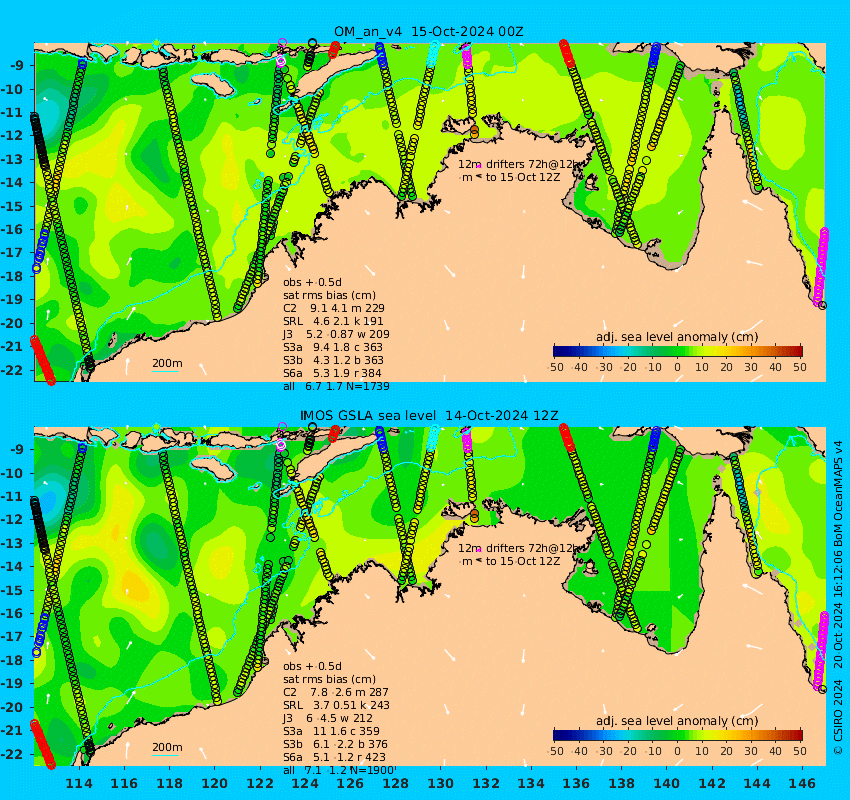
Task: Click 'sat rms bias (cm)' header in bottom panel
Action: (329, 680)
